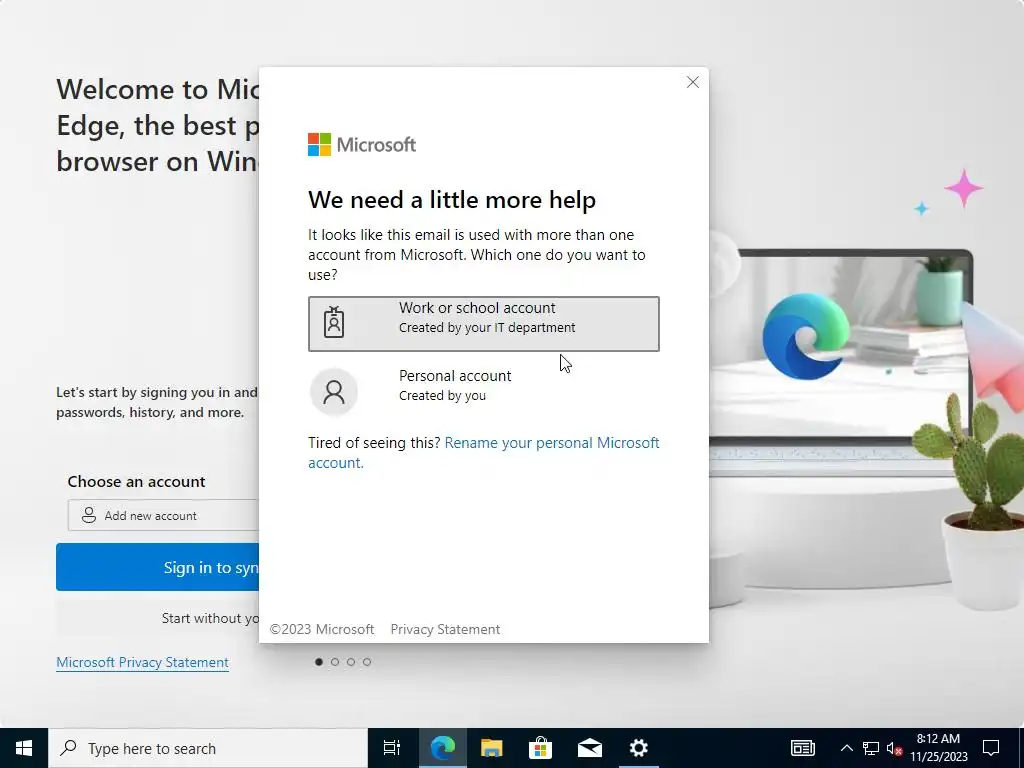The height and width of the screenshot is (768, 1024).
Task: Open Microsoft Store from taskbar
Action: coord(540,748)
